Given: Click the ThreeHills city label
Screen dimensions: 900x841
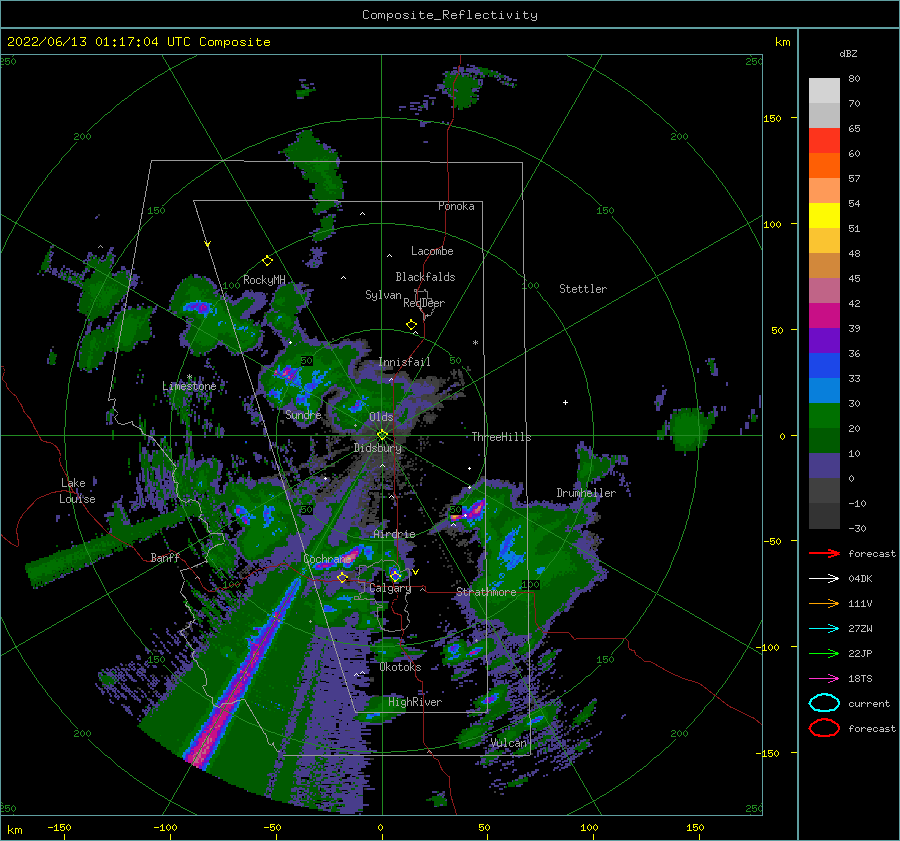Looking at the screenshot, I should [x=502, y=437].
